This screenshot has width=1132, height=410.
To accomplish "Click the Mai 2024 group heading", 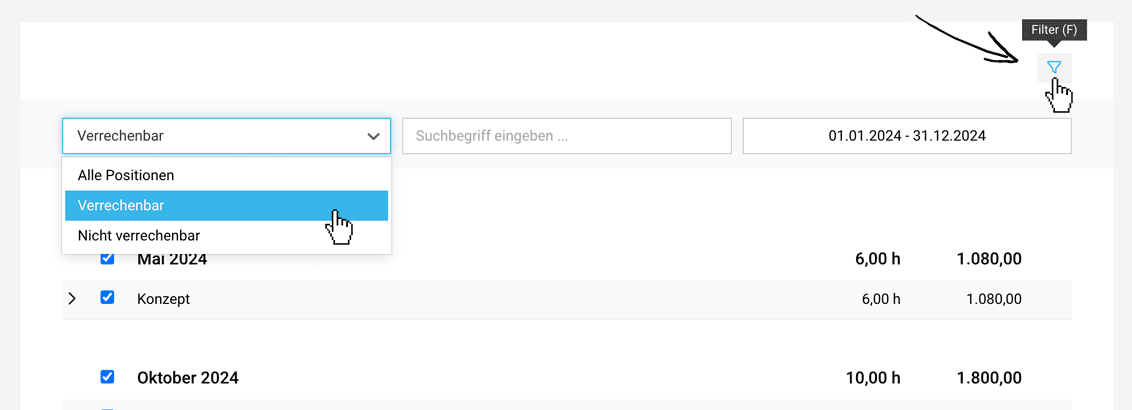I will [172, 259].
